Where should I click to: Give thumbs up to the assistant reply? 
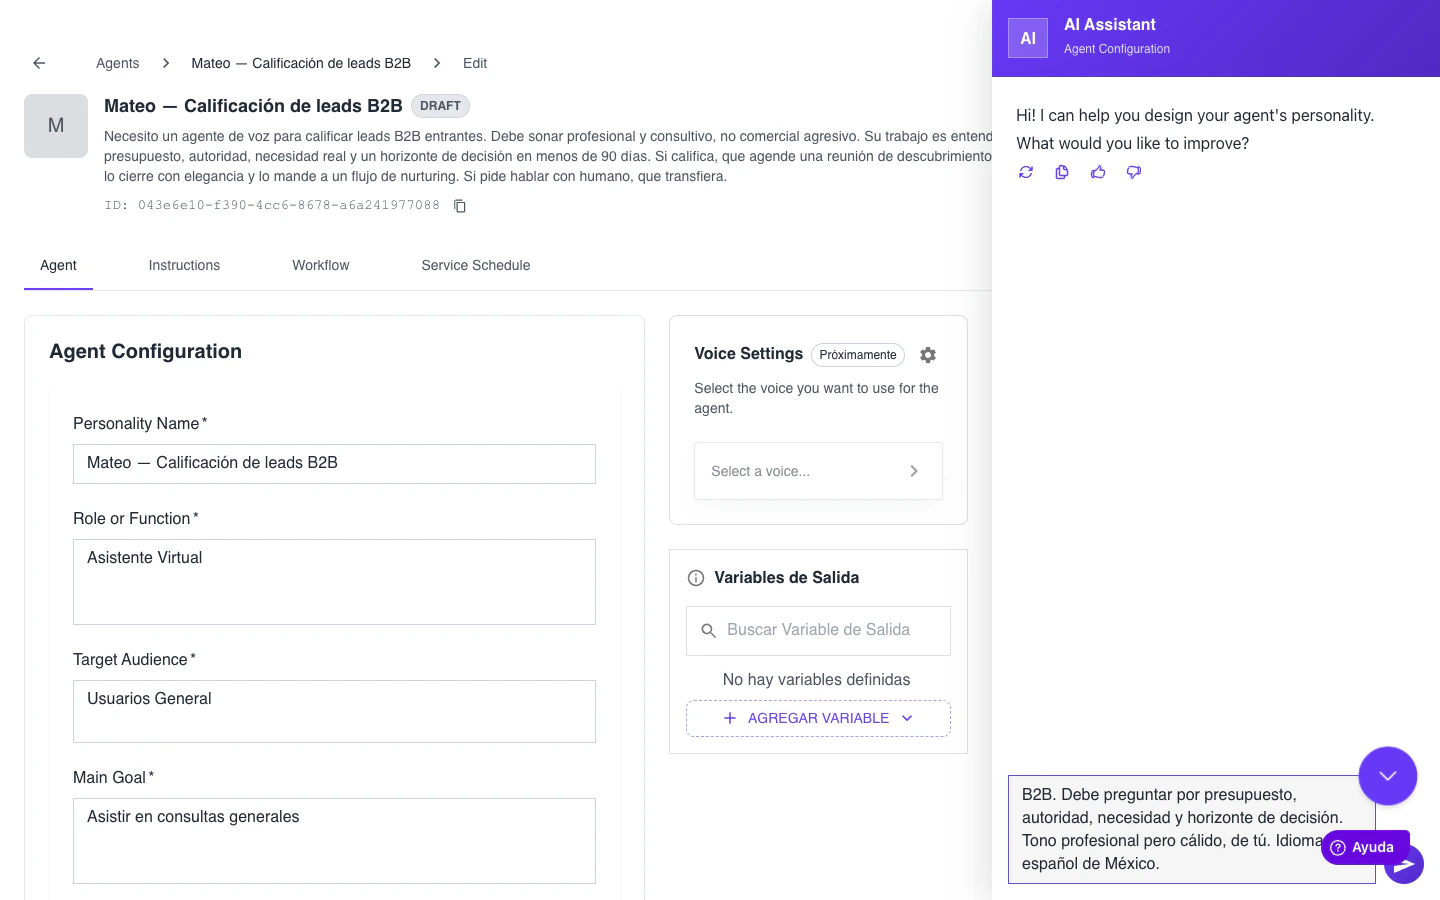[x=1098, y=172]
